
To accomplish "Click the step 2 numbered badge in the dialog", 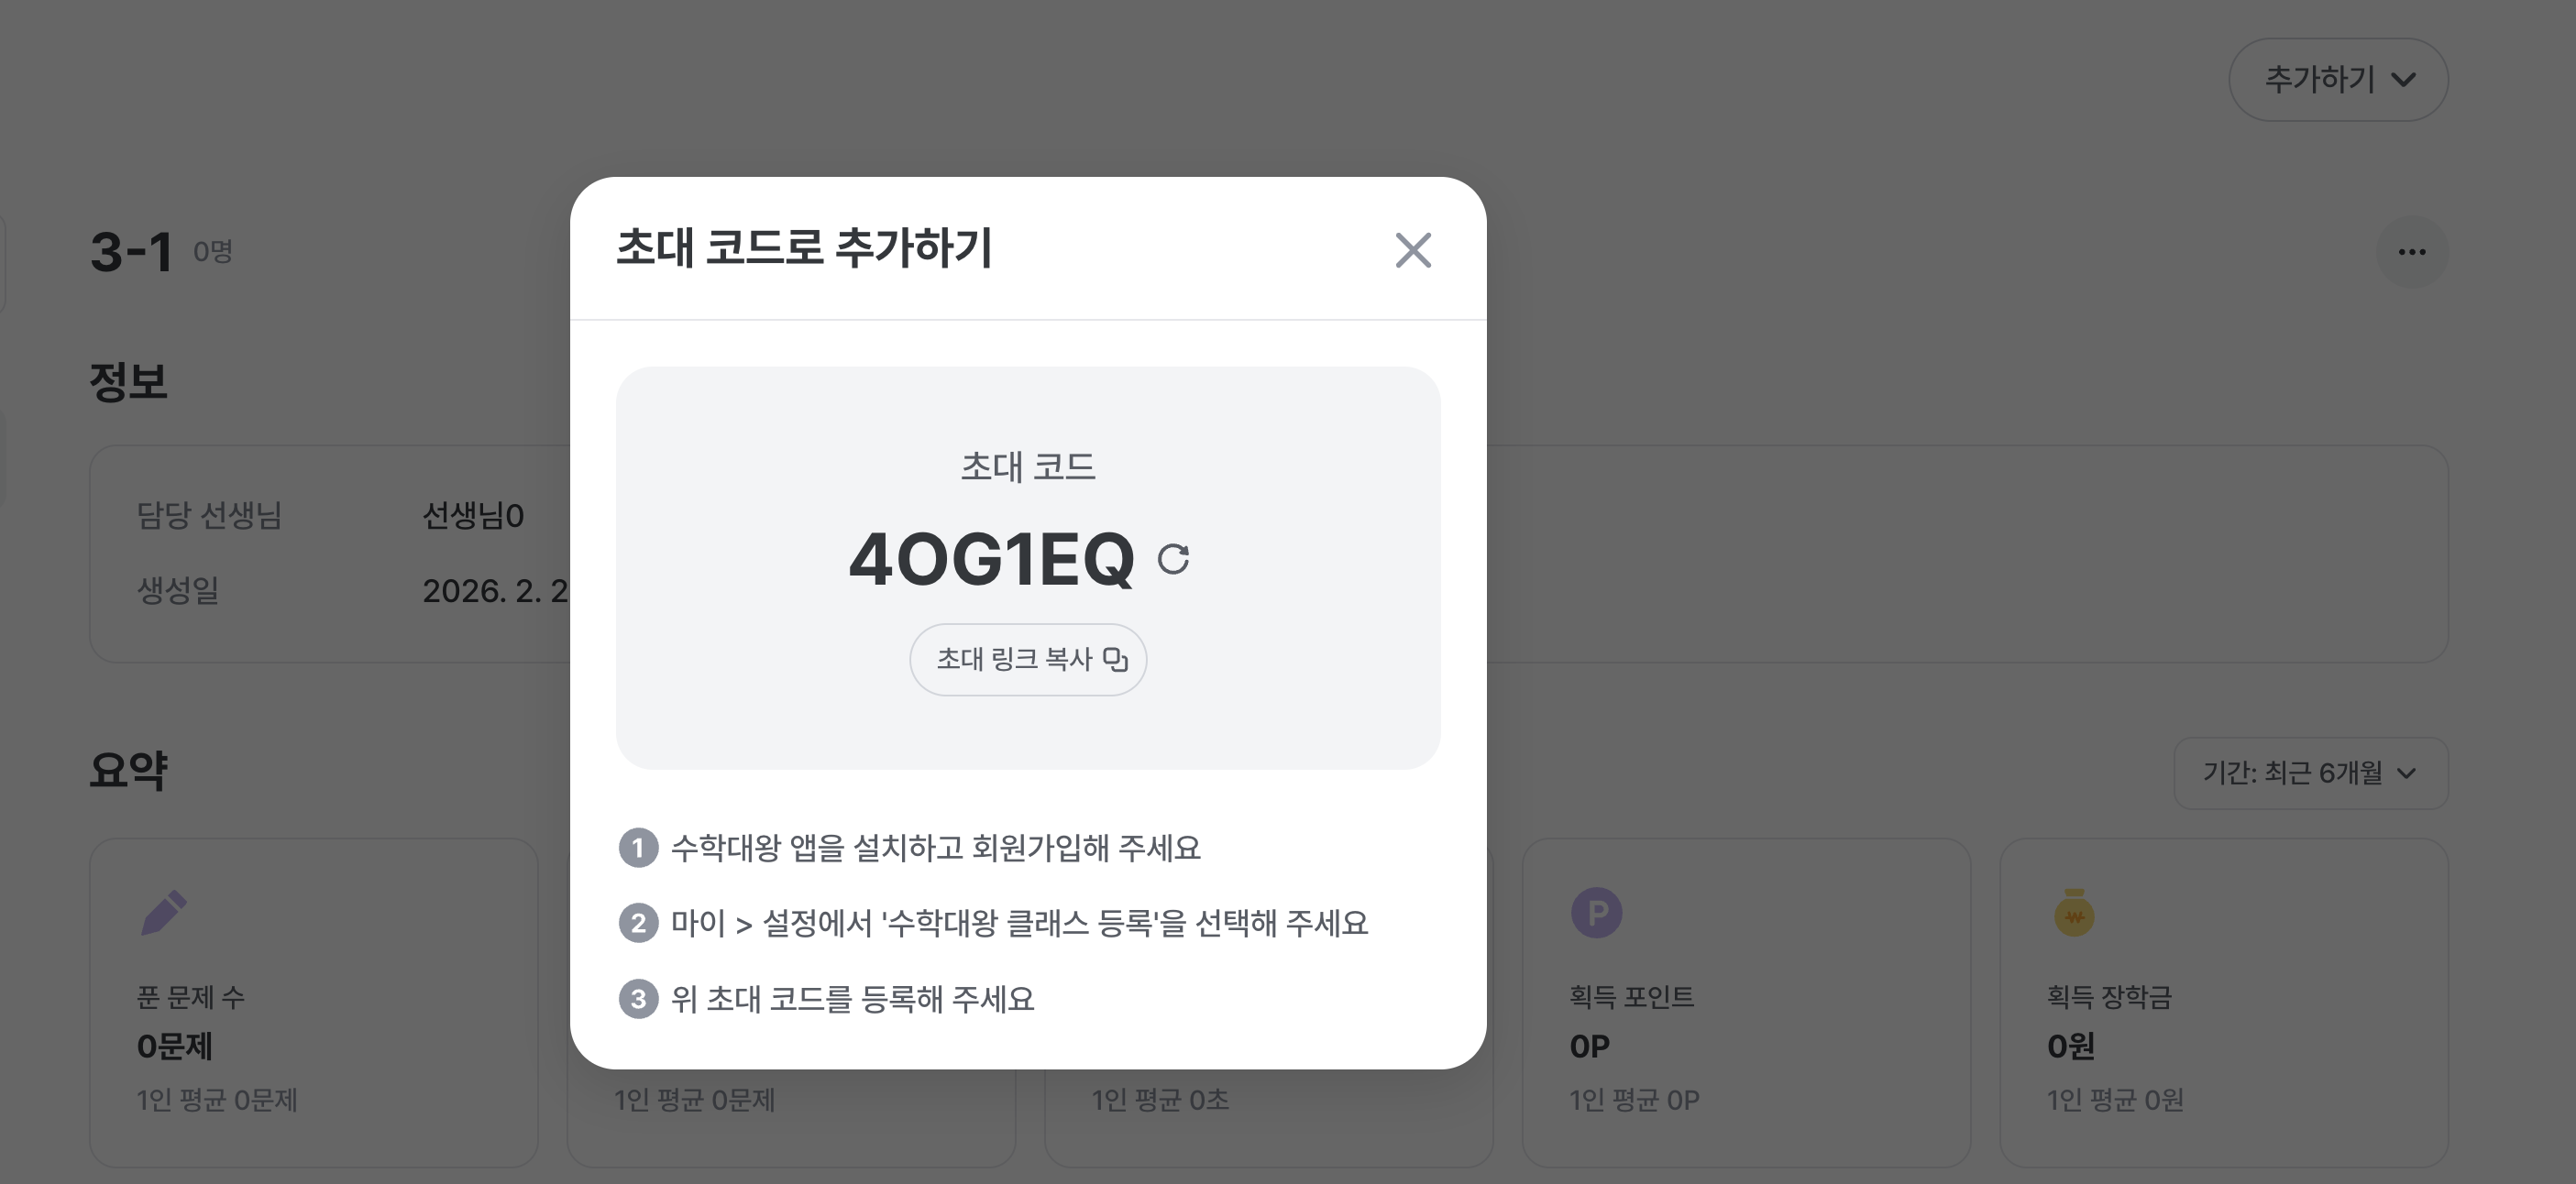I will (637, 923).
